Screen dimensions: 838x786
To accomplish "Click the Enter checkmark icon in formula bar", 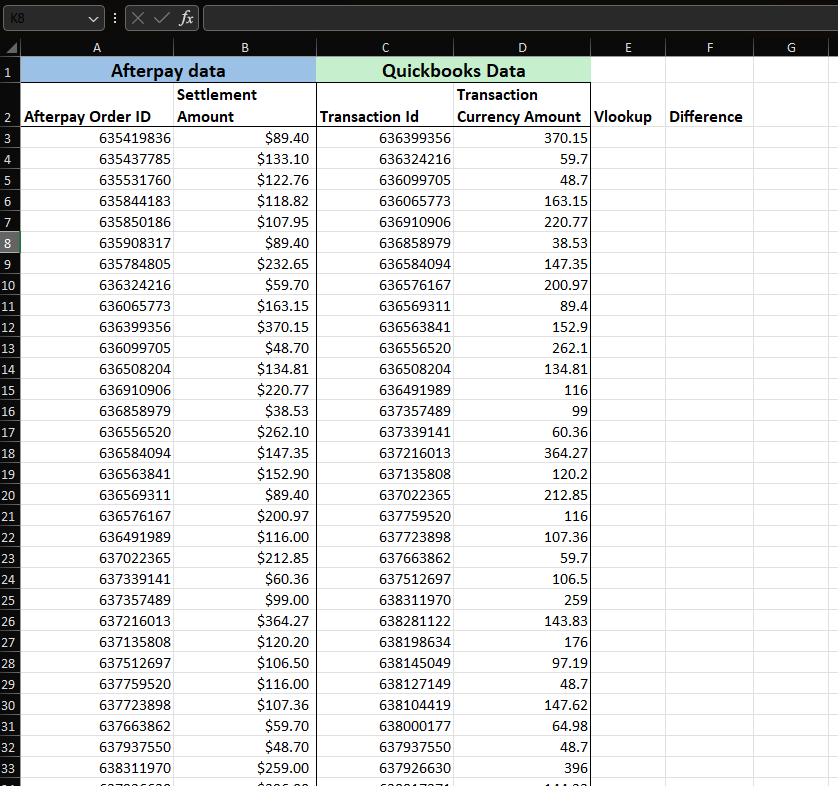I will (162, 18).
